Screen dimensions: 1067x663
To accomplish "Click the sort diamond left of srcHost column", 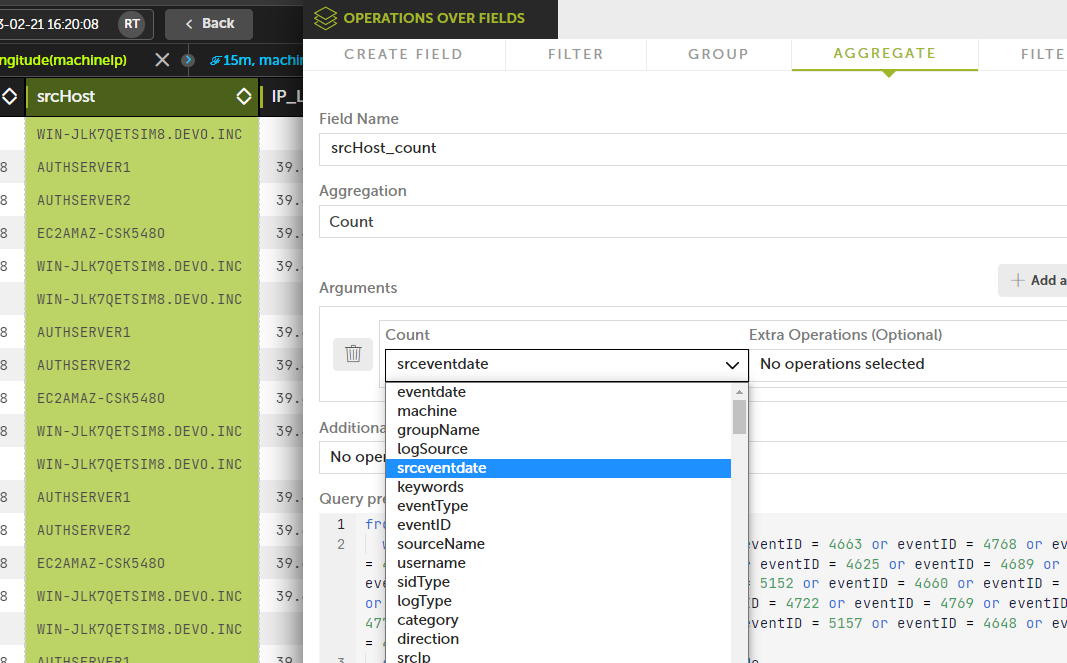I will tap(9, 97).
